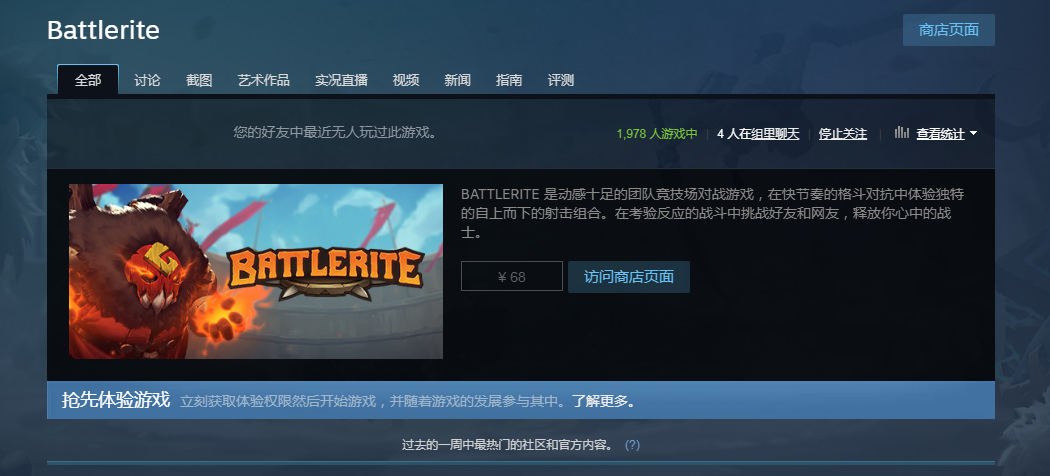1050x476 pixels.
Task: Click the Battlerite title heading
Action: (x=103, y=30)
